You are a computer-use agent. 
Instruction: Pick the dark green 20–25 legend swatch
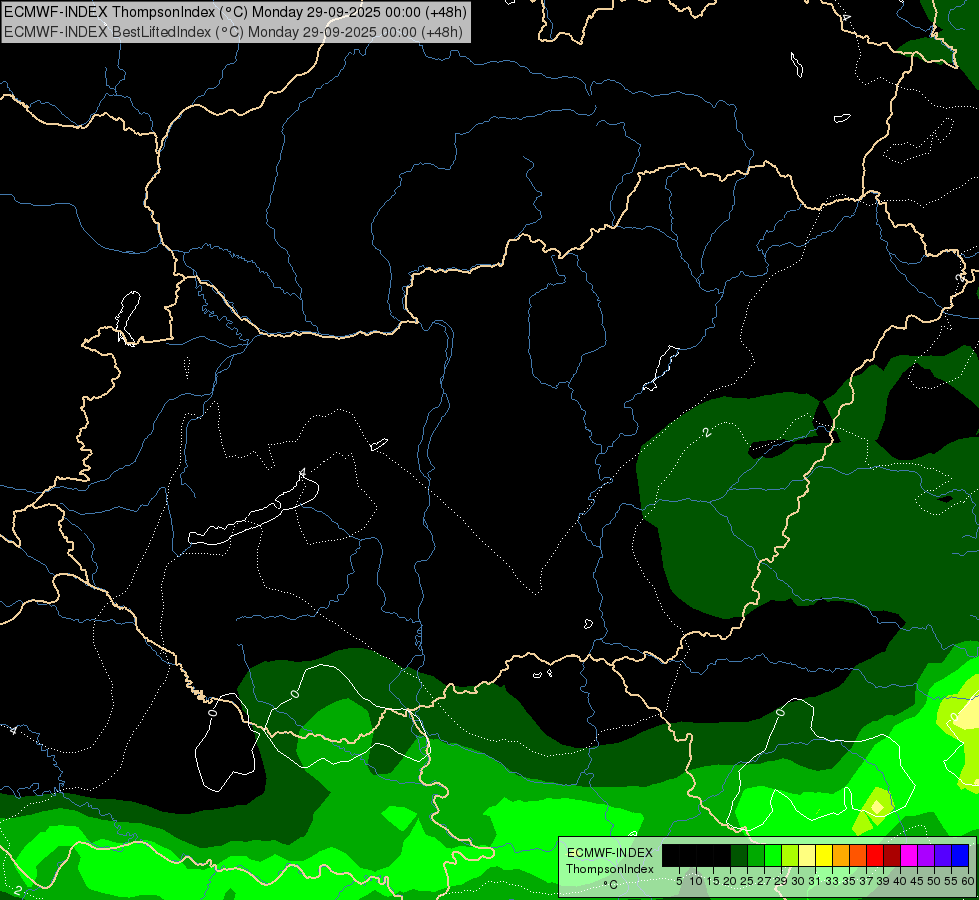[x=739, y=855]
